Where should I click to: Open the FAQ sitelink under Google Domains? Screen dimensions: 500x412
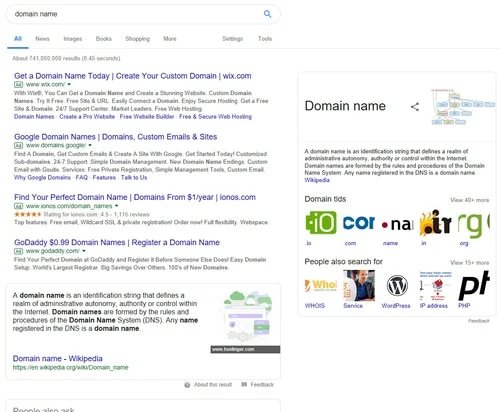coord(82,178)
